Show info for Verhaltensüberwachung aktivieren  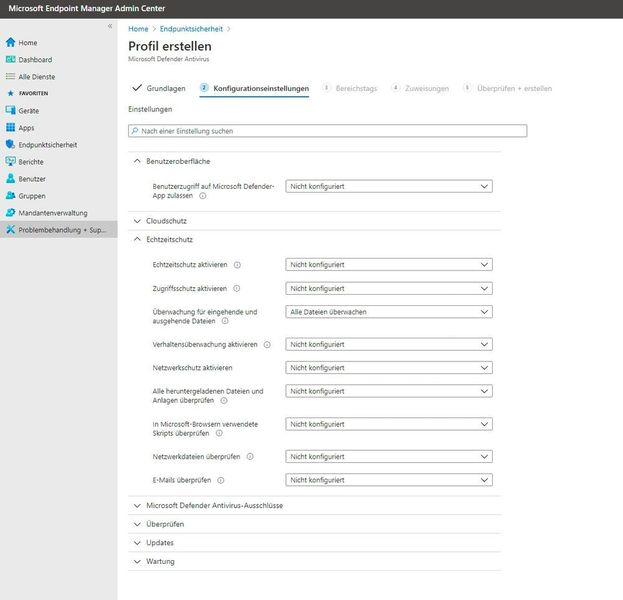[x=267, y=345]
